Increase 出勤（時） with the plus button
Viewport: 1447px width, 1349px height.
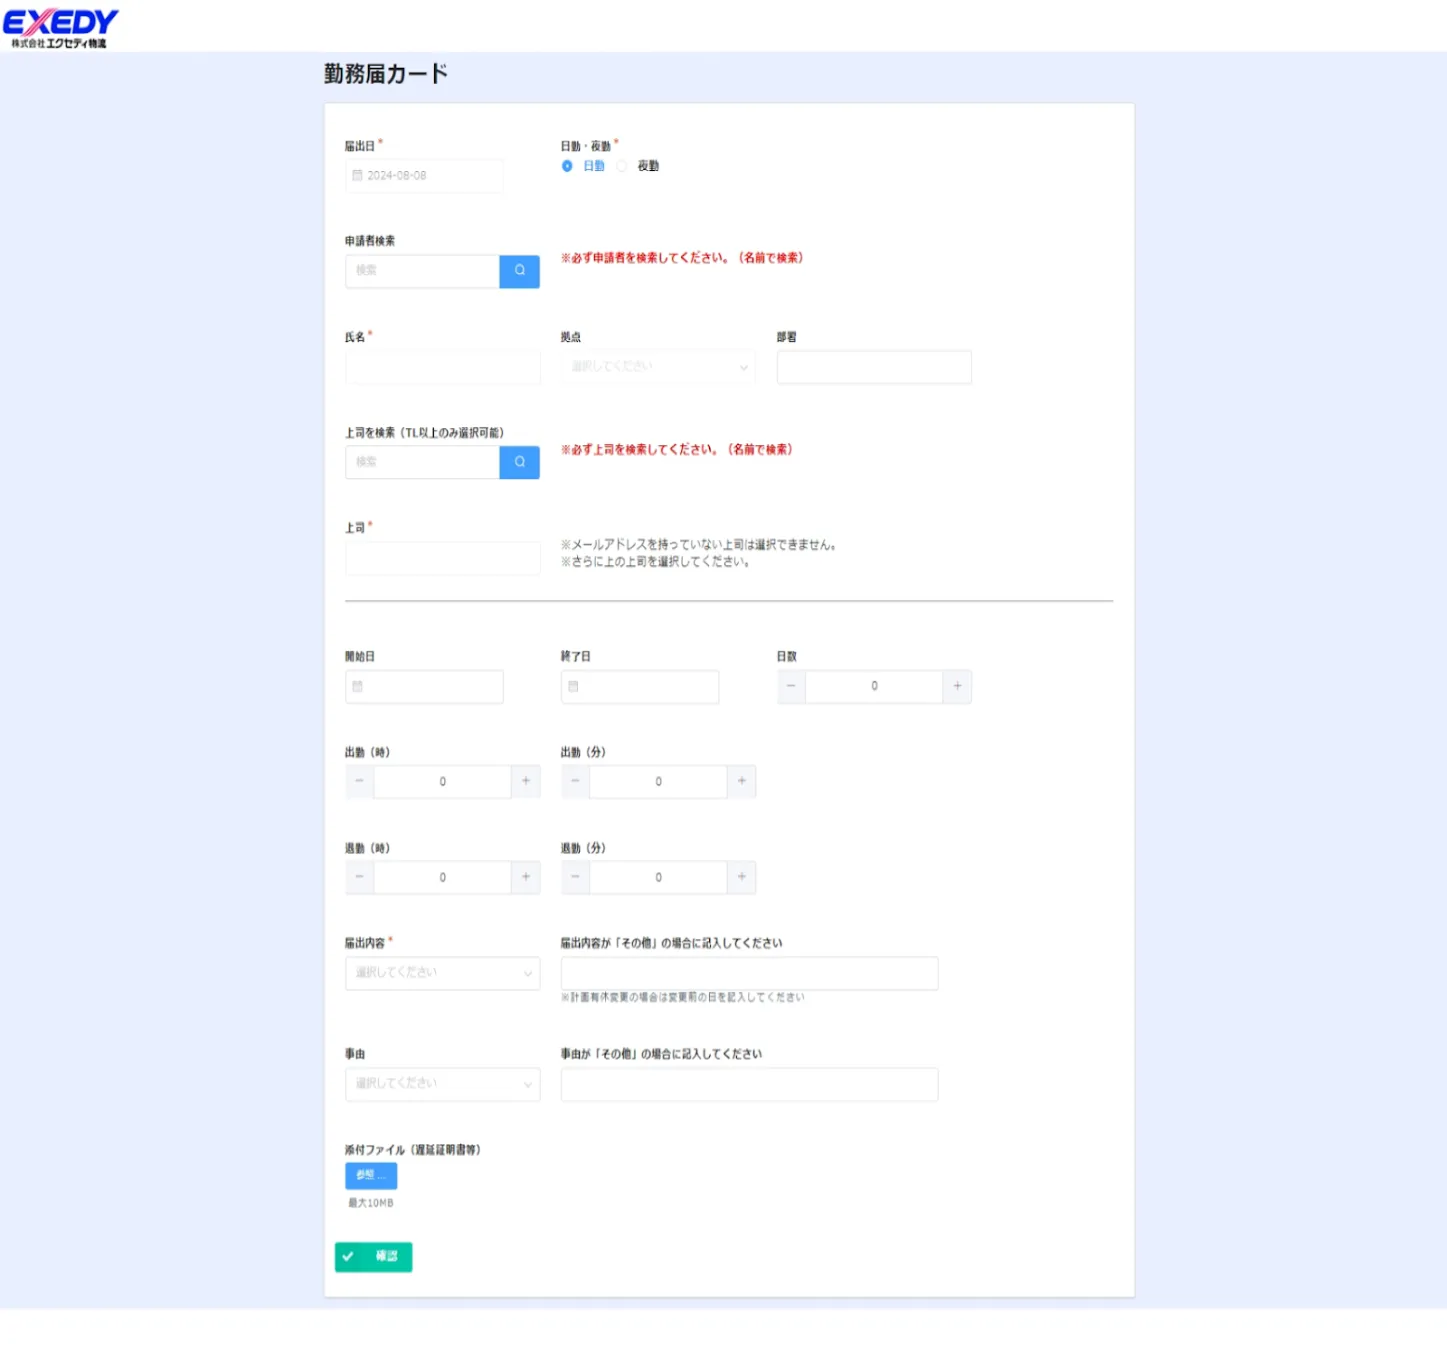point(526,781)
